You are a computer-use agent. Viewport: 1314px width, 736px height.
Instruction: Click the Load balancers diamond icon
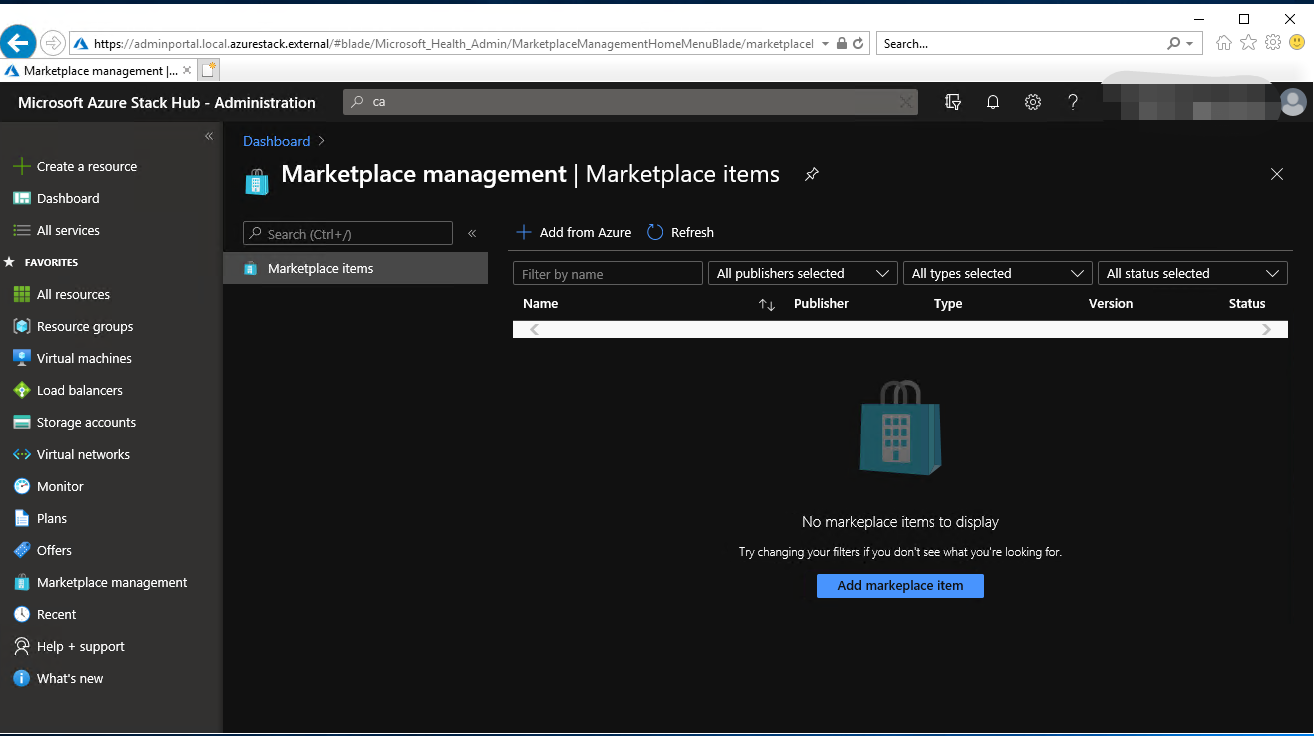[21, 390]
